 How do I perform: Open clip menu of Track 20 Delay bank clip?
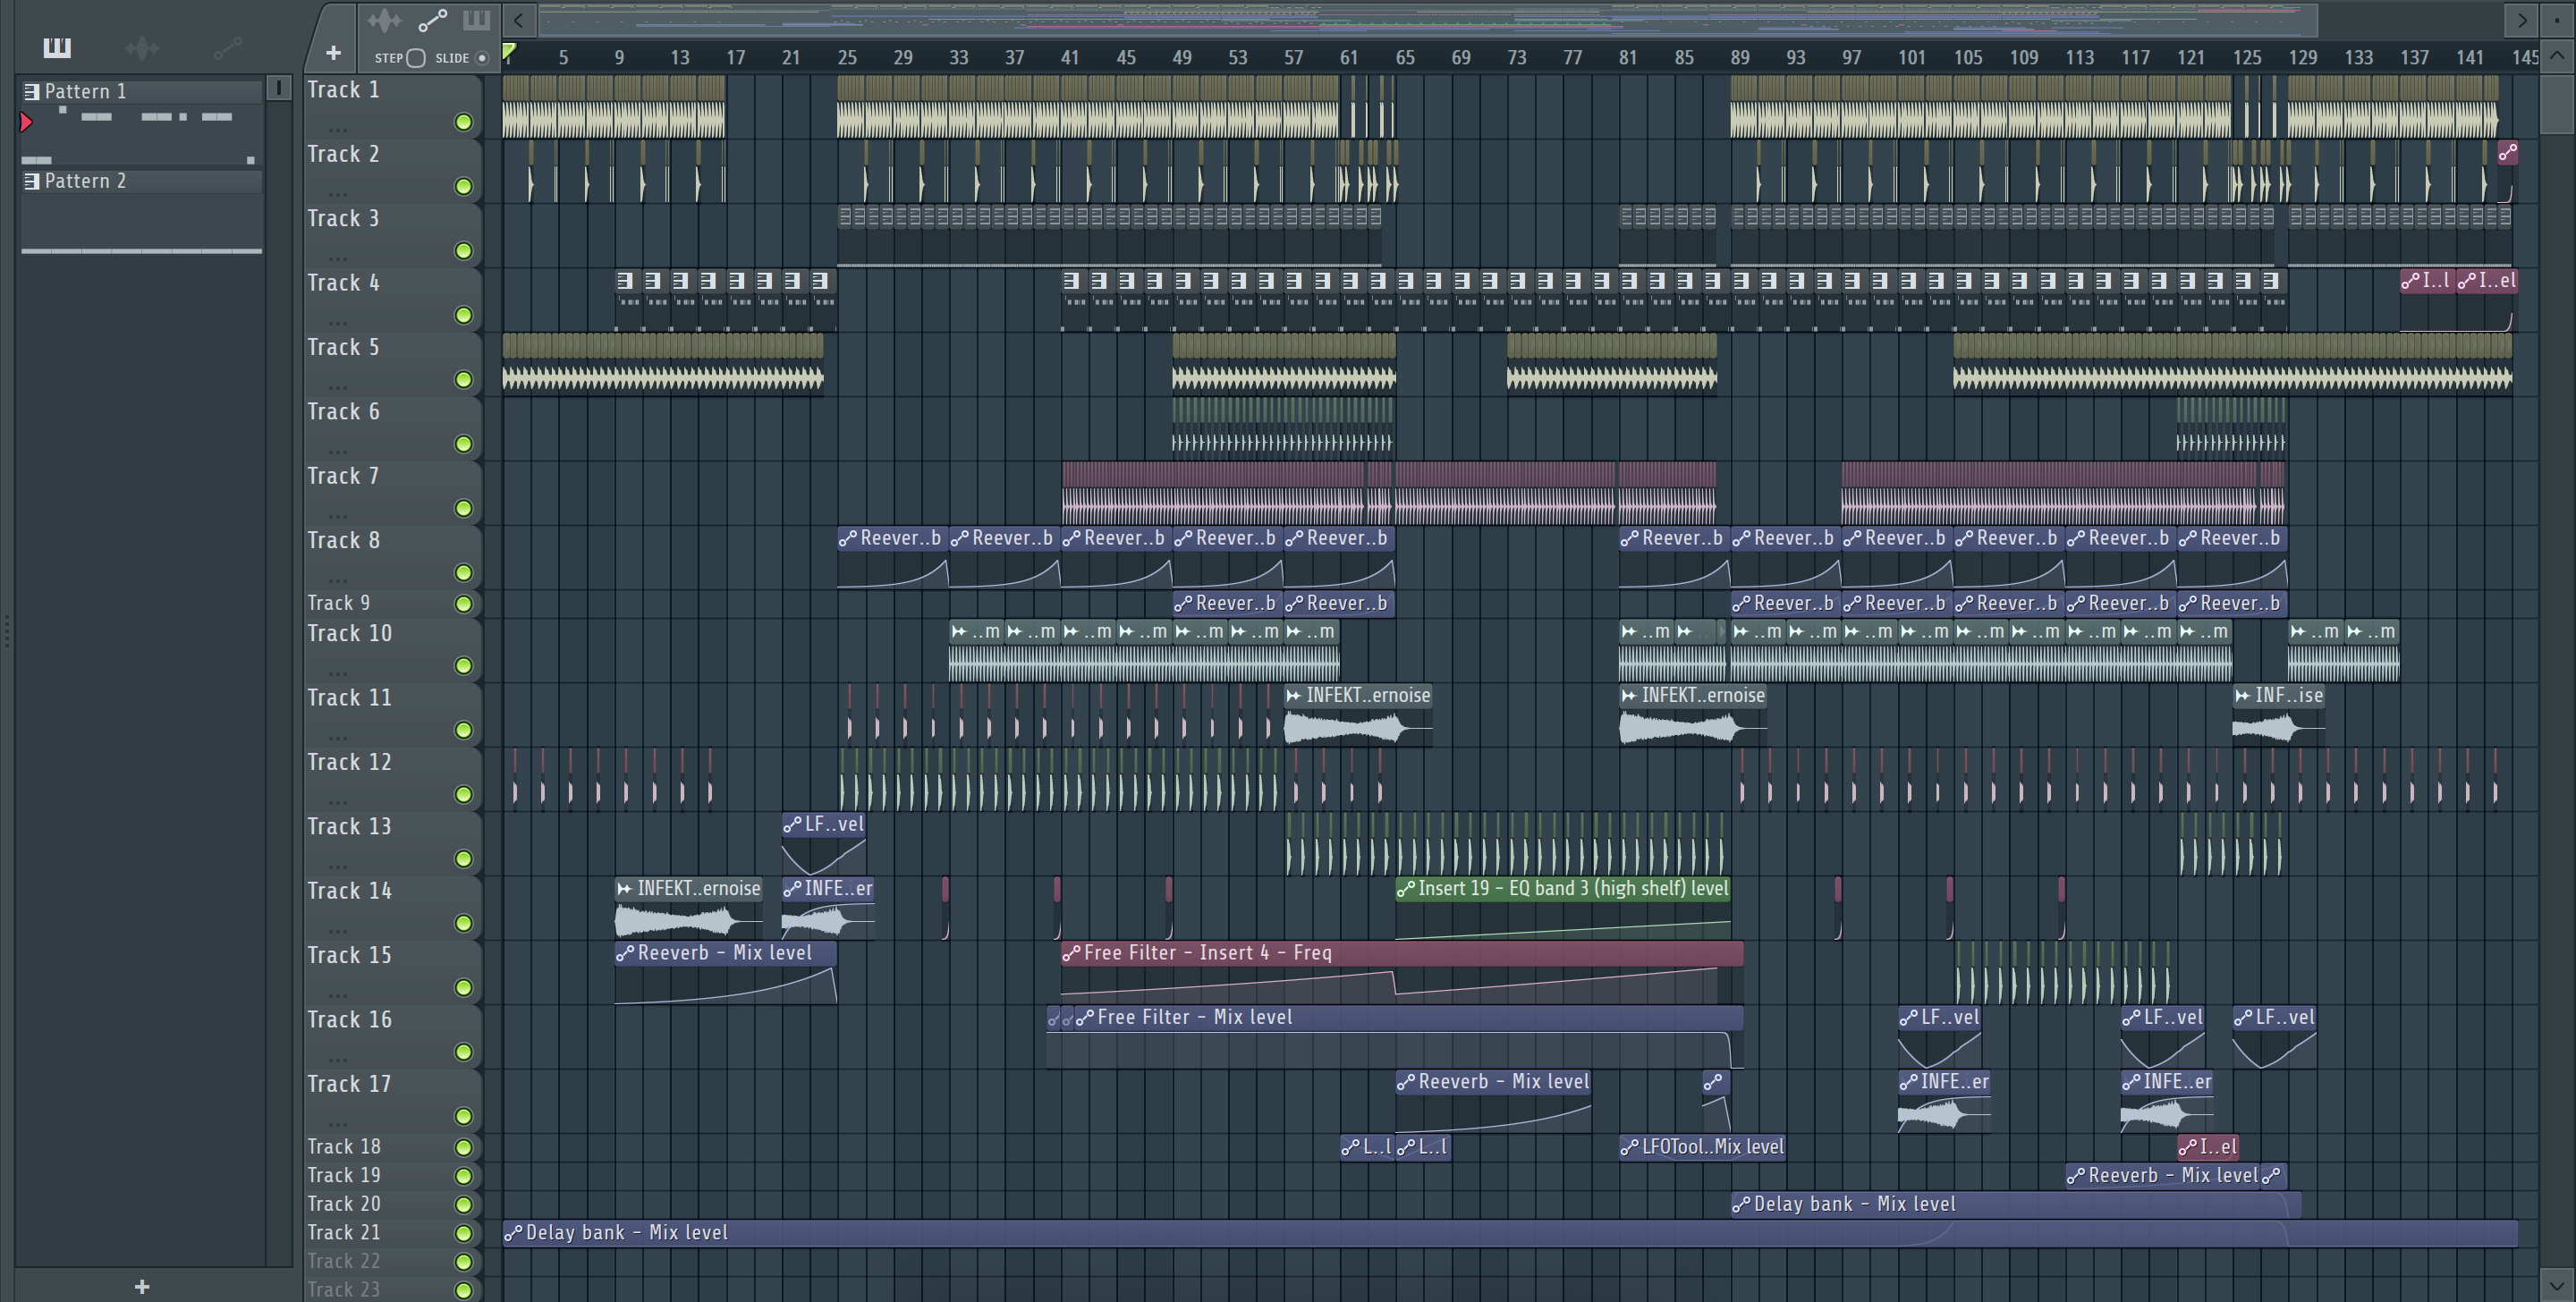coord(1741,1204)
